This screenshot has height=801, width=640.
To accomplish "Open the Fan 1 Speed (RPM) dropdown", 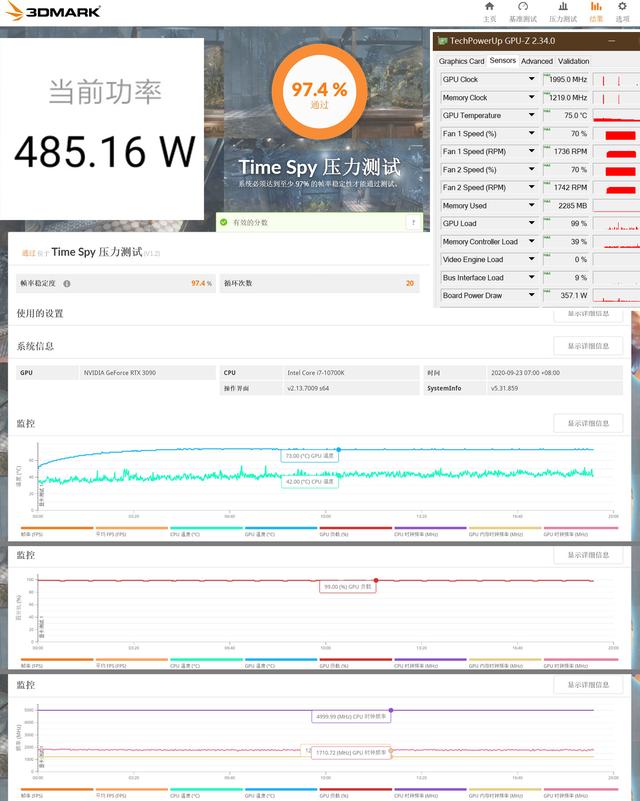I will 532,151.
